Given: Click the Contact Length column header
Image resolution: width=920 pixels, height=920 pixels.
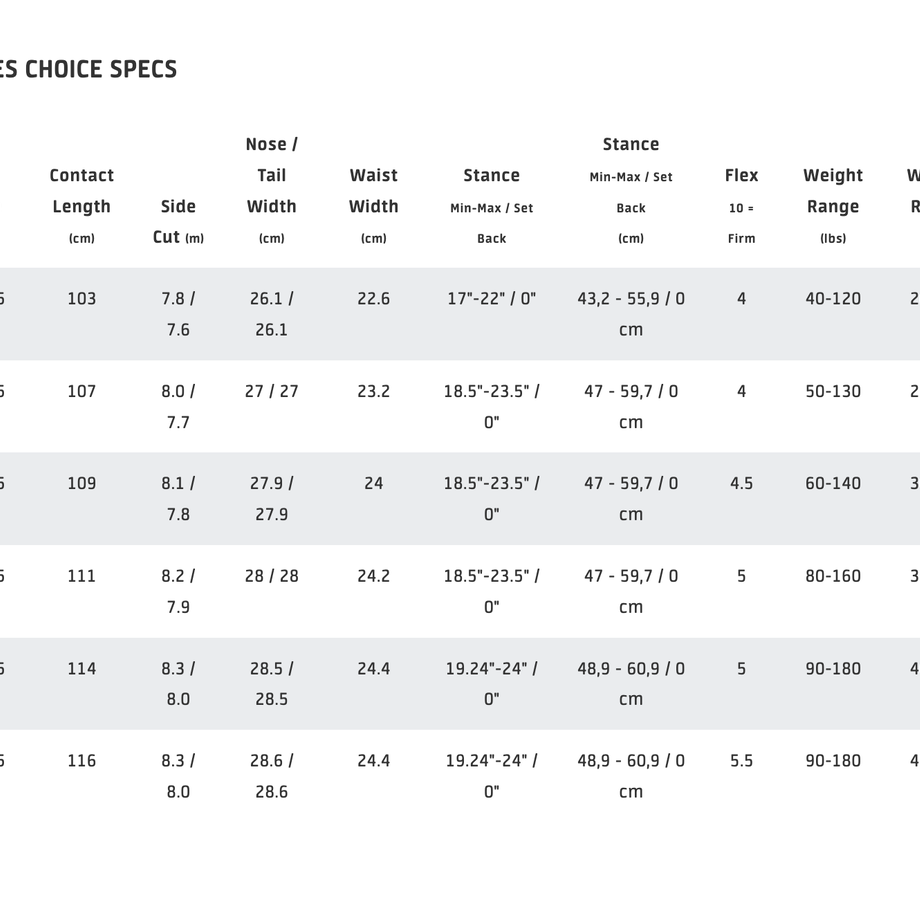Looking at the screenshot, I should pos(82,206).
